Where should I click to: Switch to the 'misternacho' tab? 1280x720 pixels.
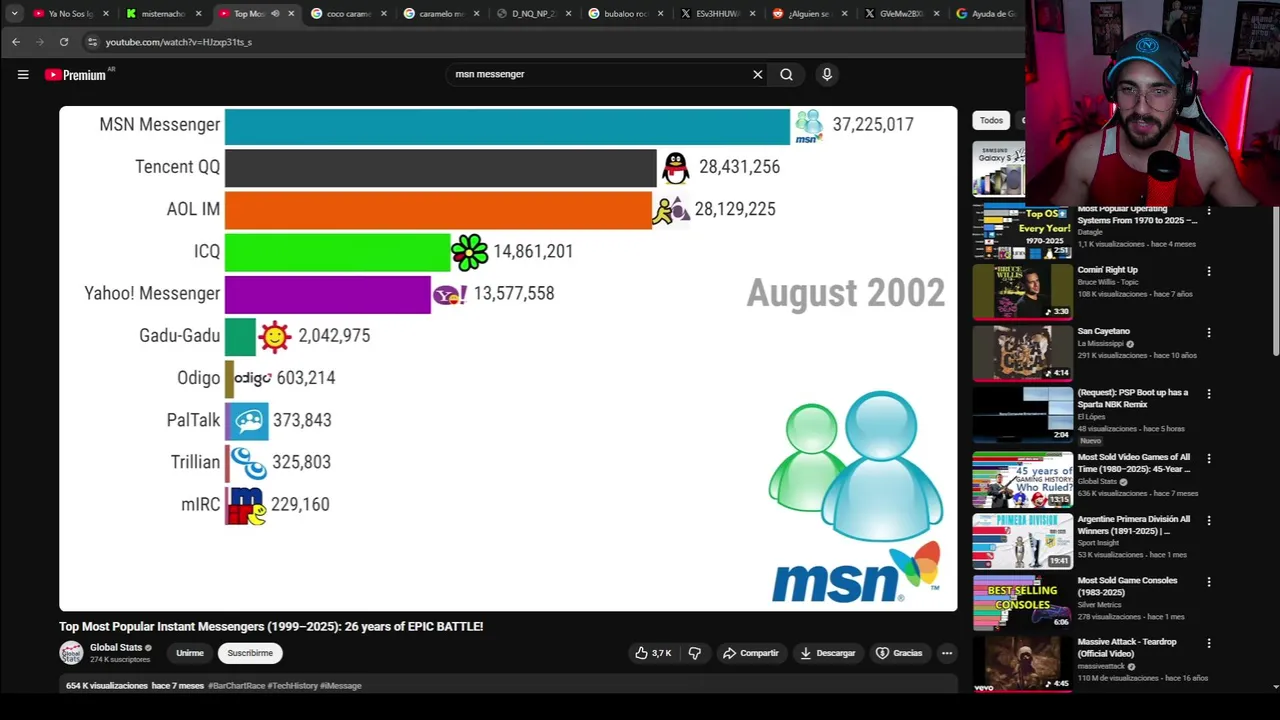point(163,14)
